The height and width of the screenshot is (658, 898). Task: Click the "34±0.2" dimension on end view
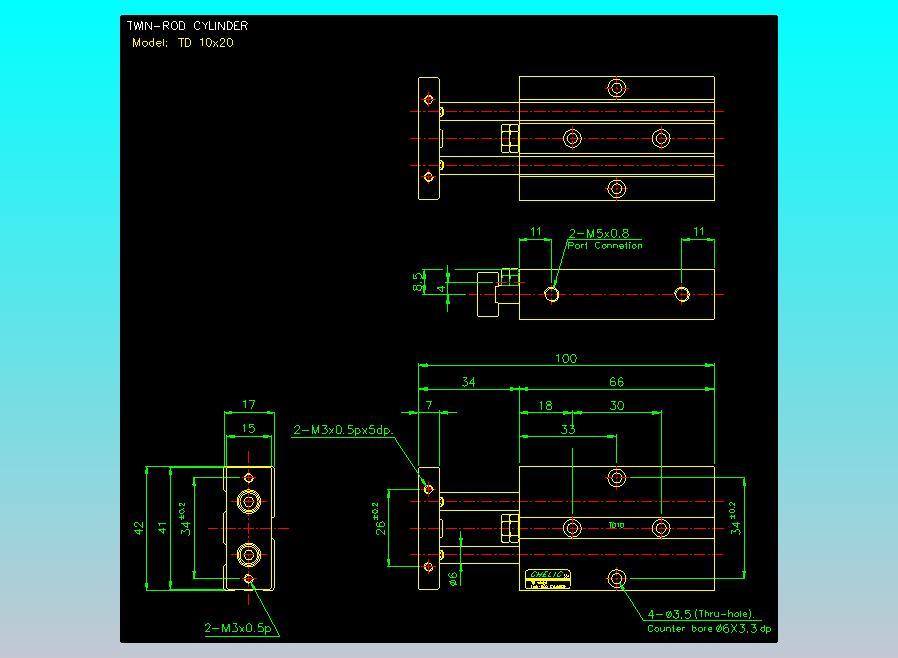[x=184, y=519]
